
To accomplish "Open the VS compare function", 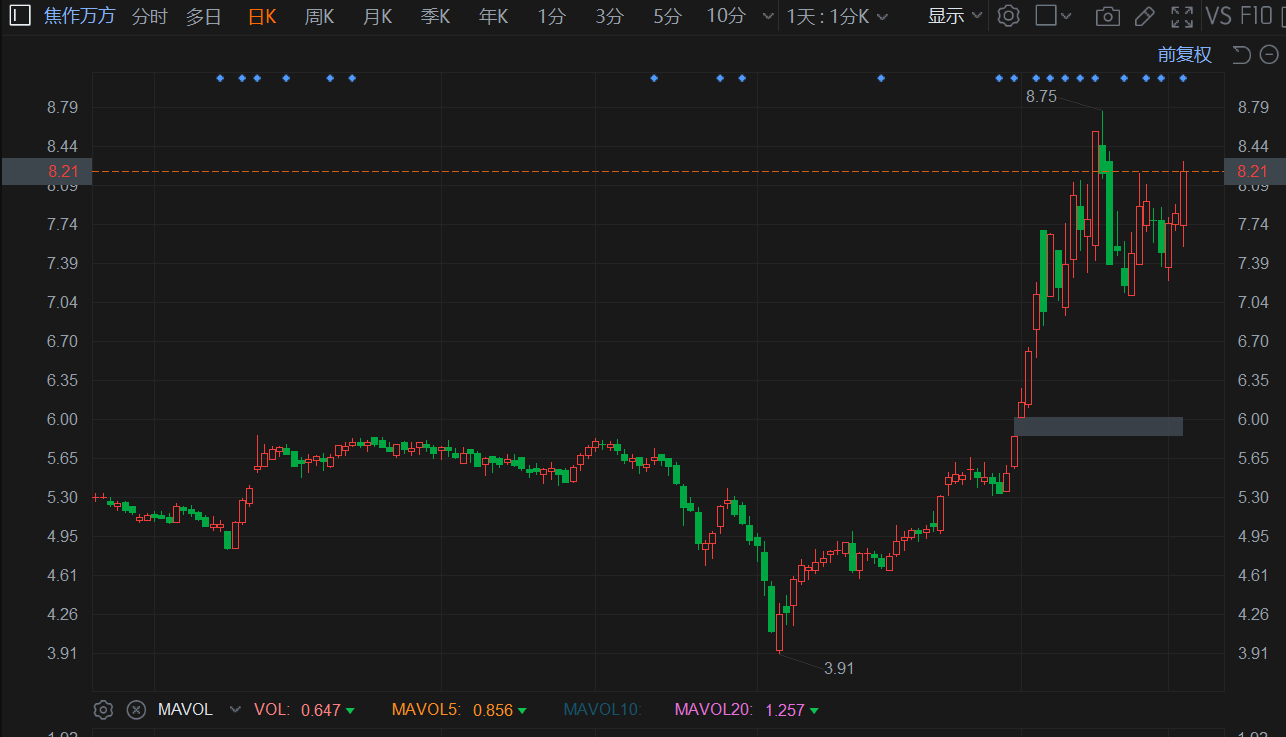I will tap(1219, 16).
